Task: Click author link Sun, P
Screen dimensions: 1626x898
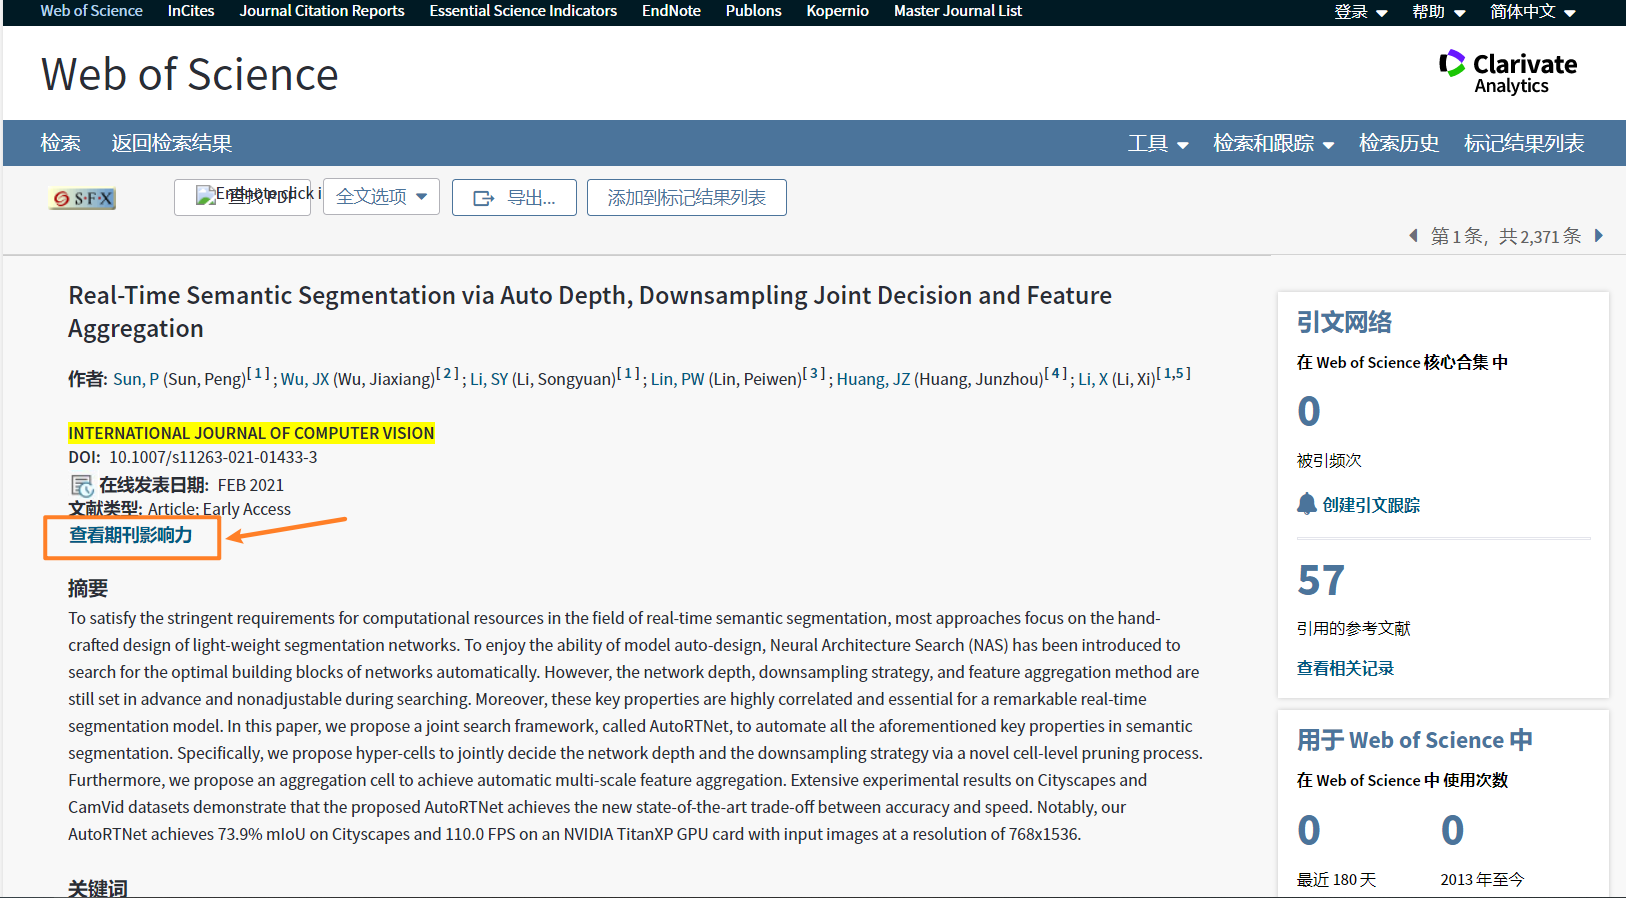Action: point(136,379)
